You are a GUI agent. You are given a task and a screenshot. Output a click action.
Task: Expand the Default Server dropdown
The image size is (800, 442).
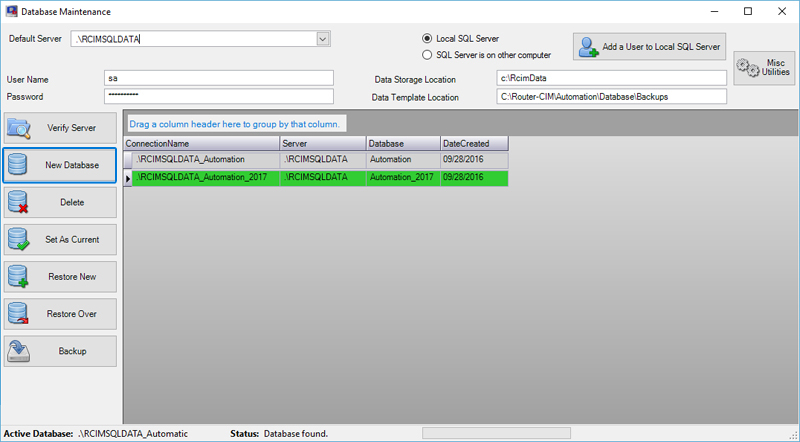(x=323, y=39)
